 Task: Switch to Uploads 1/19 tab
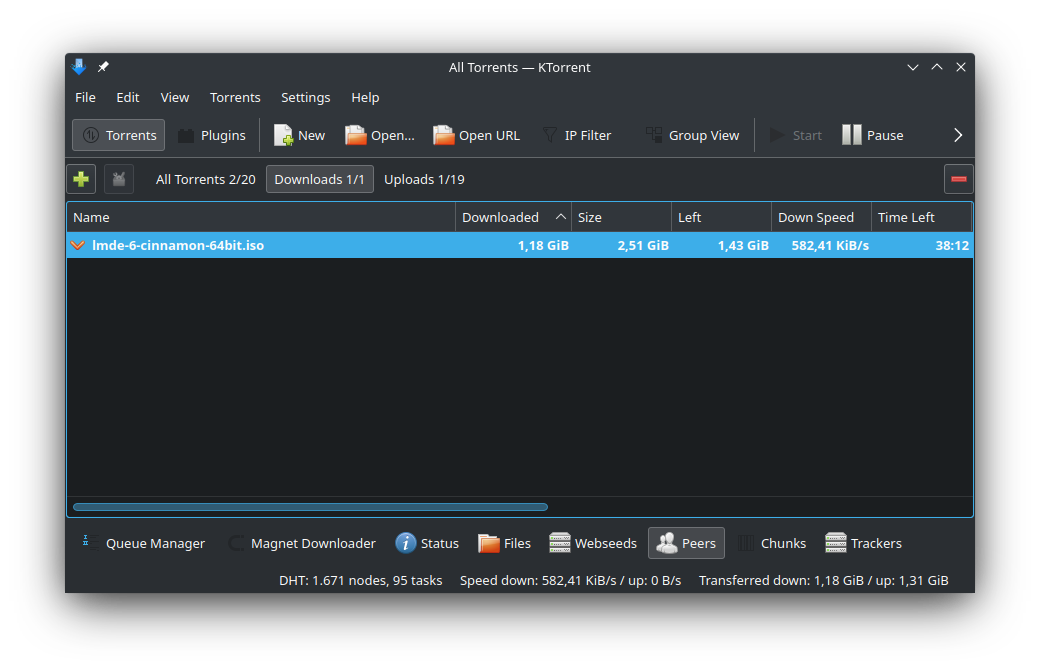coord(424,180)
